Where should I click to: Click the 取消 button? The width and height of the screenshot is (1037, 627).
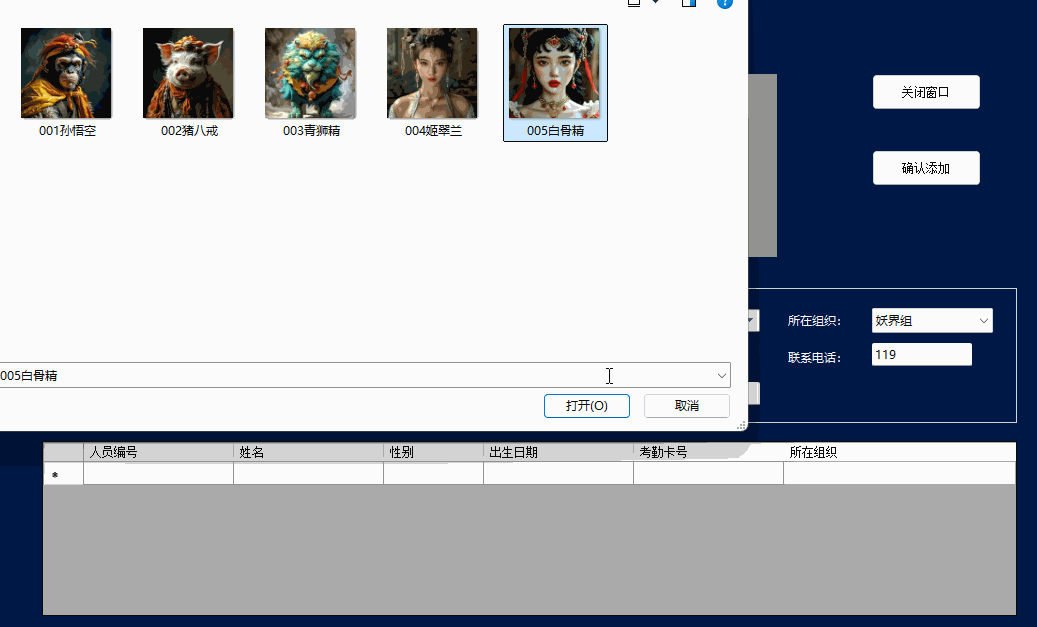(x=686, y=405)
